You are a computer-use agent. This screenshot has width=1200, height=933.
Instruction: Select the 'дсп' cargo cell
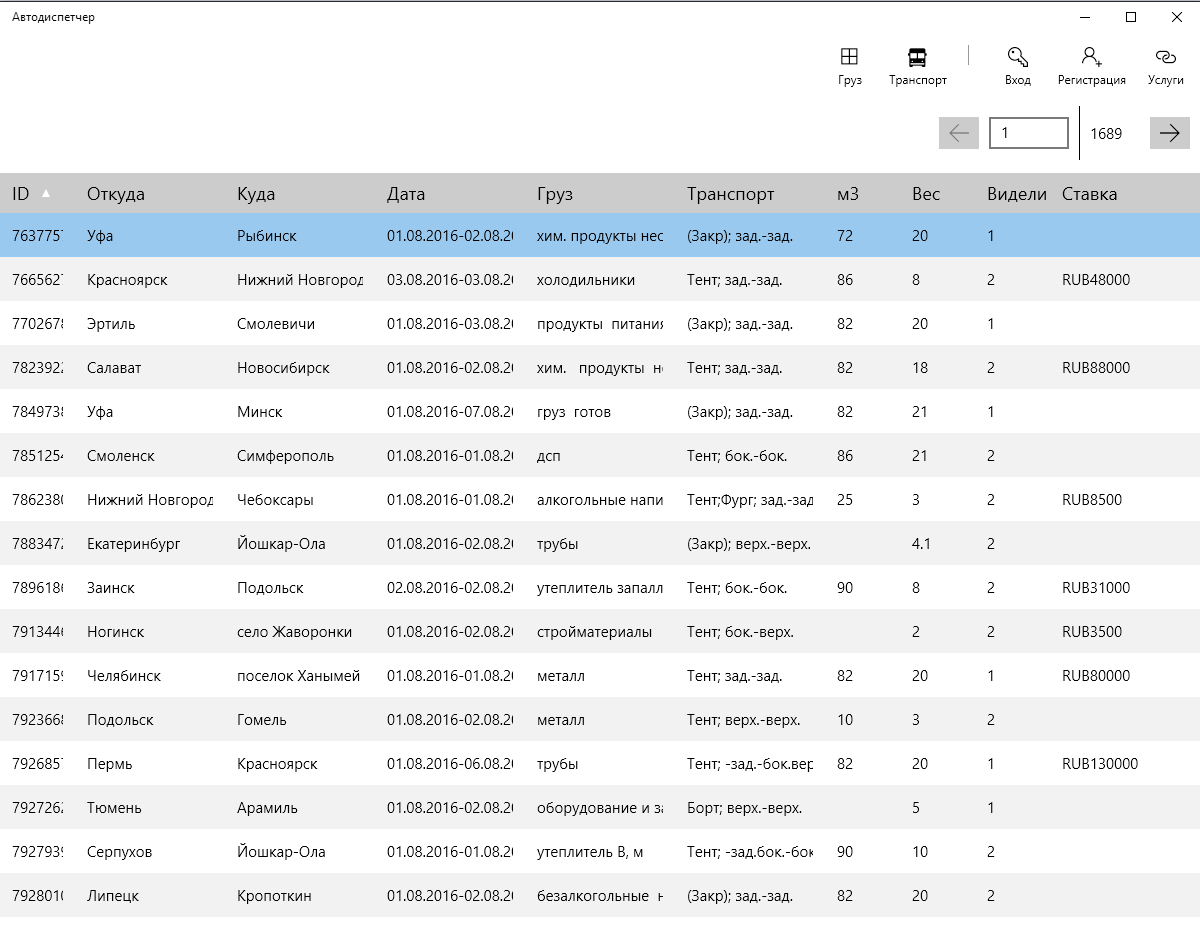click(548, 456)
